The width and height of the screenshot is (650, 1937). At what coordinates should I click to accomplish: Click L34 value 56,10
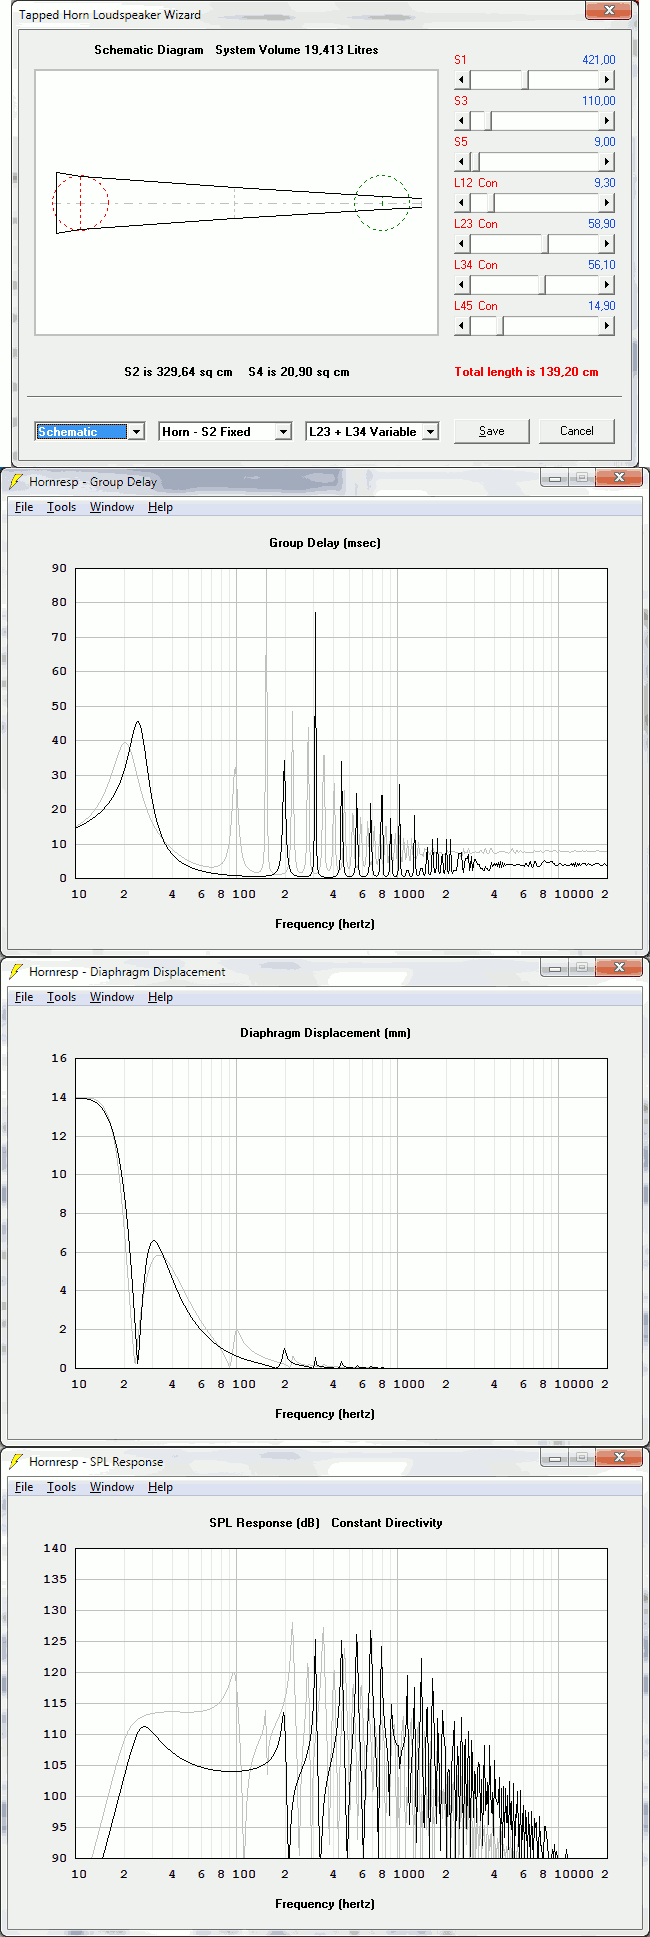click(x=602, y=265)
